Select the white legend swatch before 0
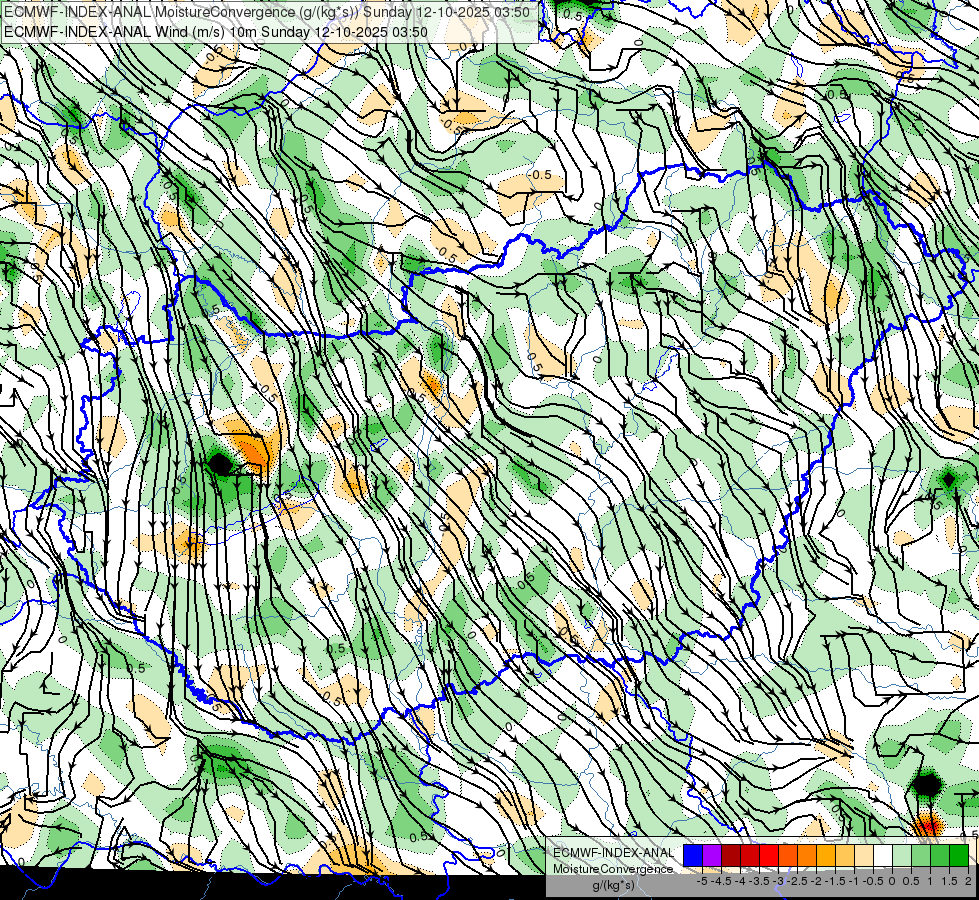Viewport: 979px width, 900px height. point(883,856)
